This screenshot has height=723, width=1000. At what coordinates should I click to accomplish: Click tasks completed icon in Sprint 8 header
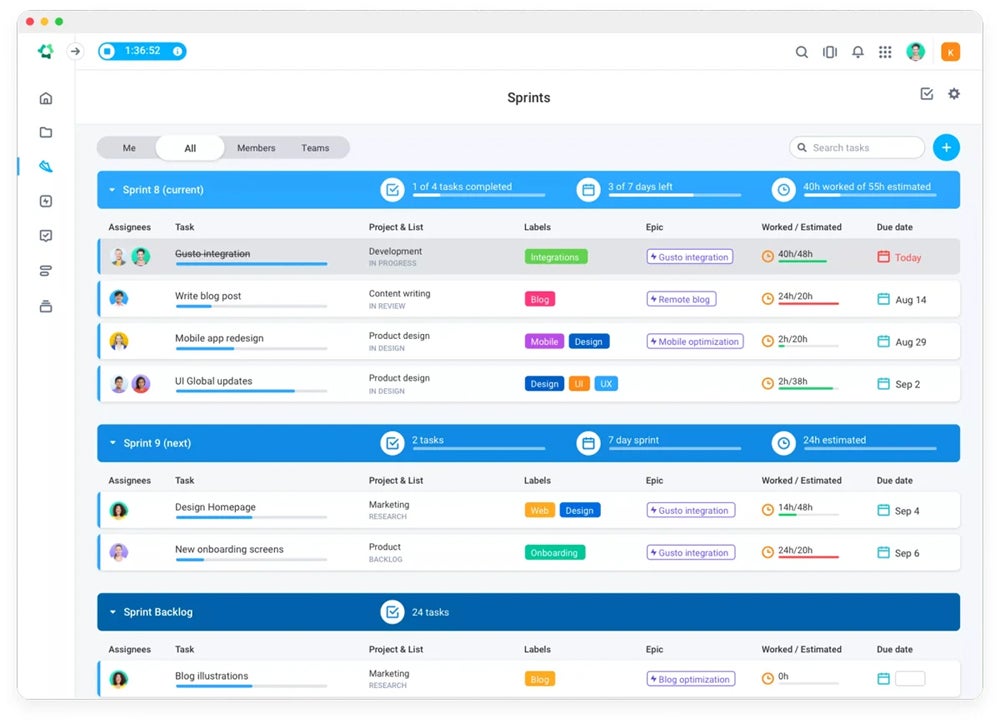(392, 190)
